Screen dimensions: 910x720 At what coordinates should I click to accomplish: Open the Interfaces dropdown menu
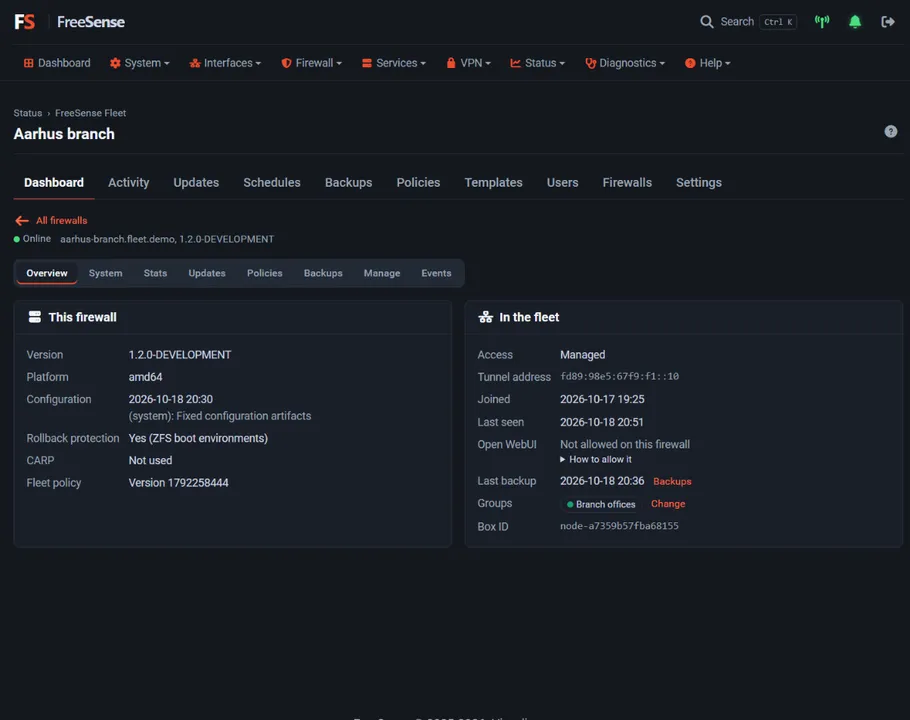225,63
